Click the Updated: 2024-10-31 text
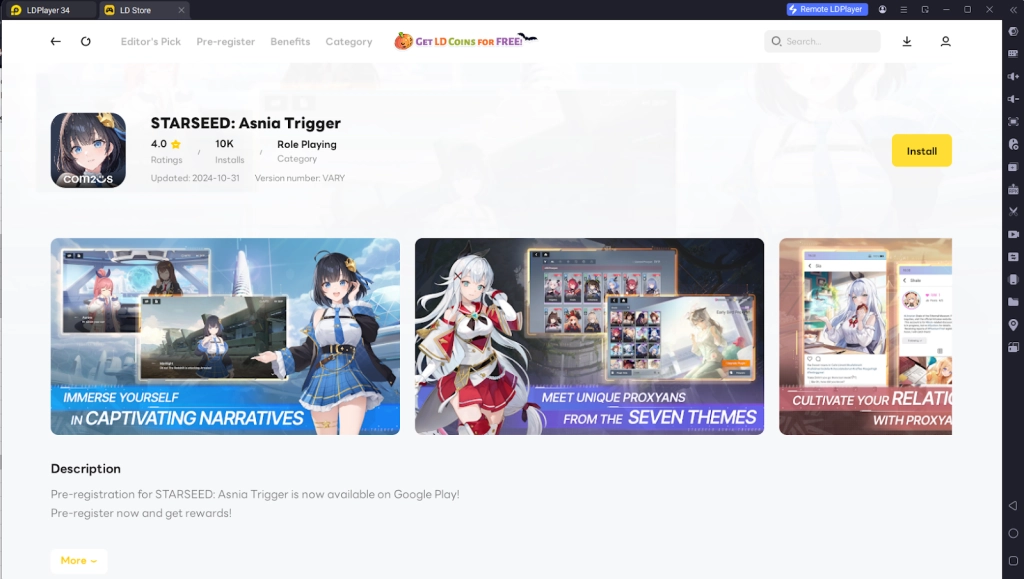The image size is (1024, 579). coord(195,178)
